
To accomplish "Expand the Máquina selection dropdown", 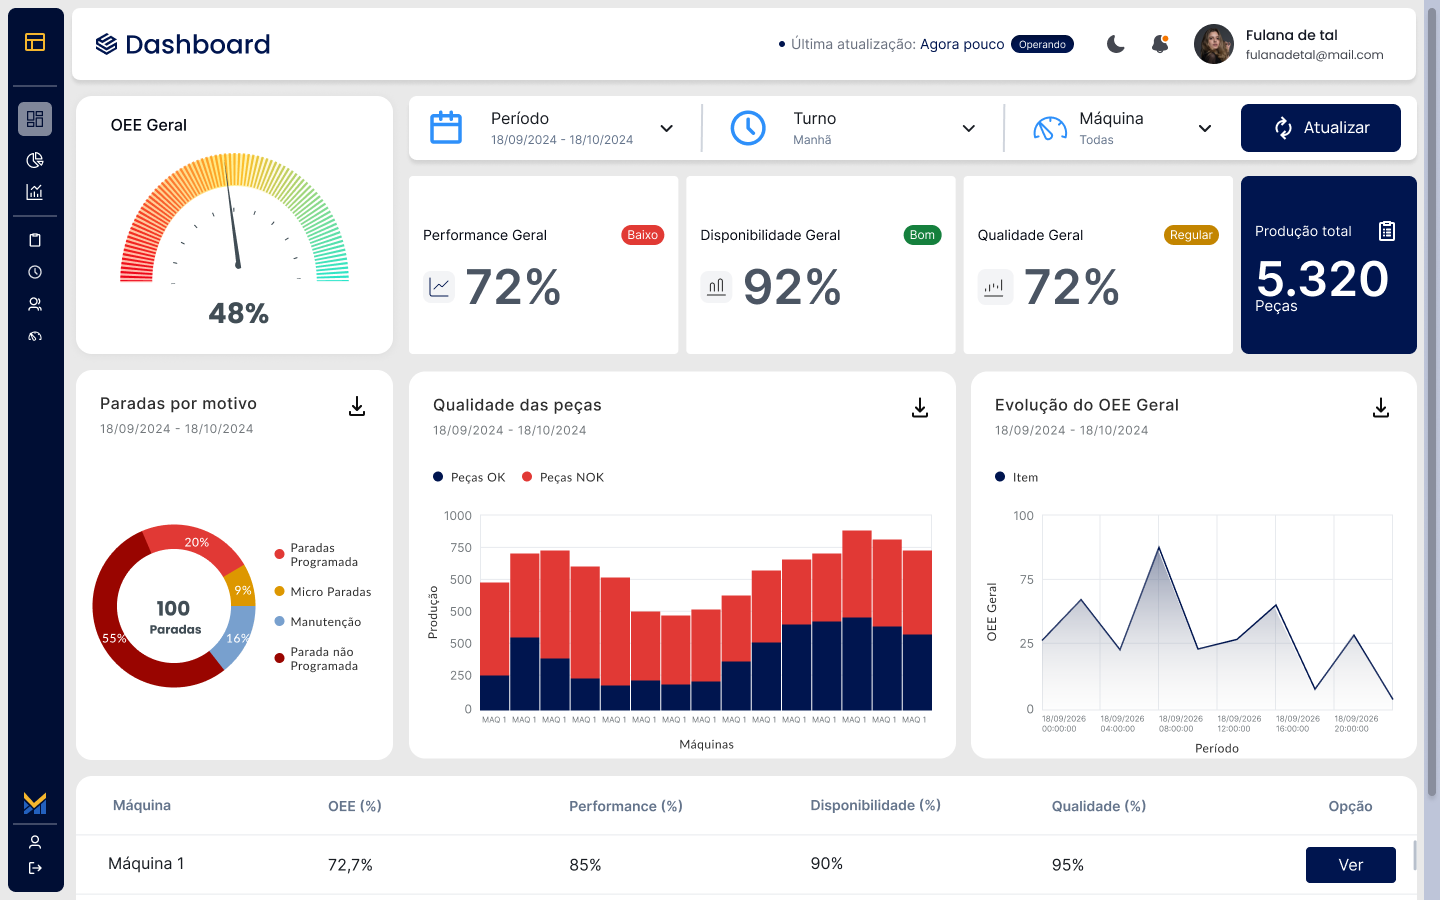I will [1205, 128].
